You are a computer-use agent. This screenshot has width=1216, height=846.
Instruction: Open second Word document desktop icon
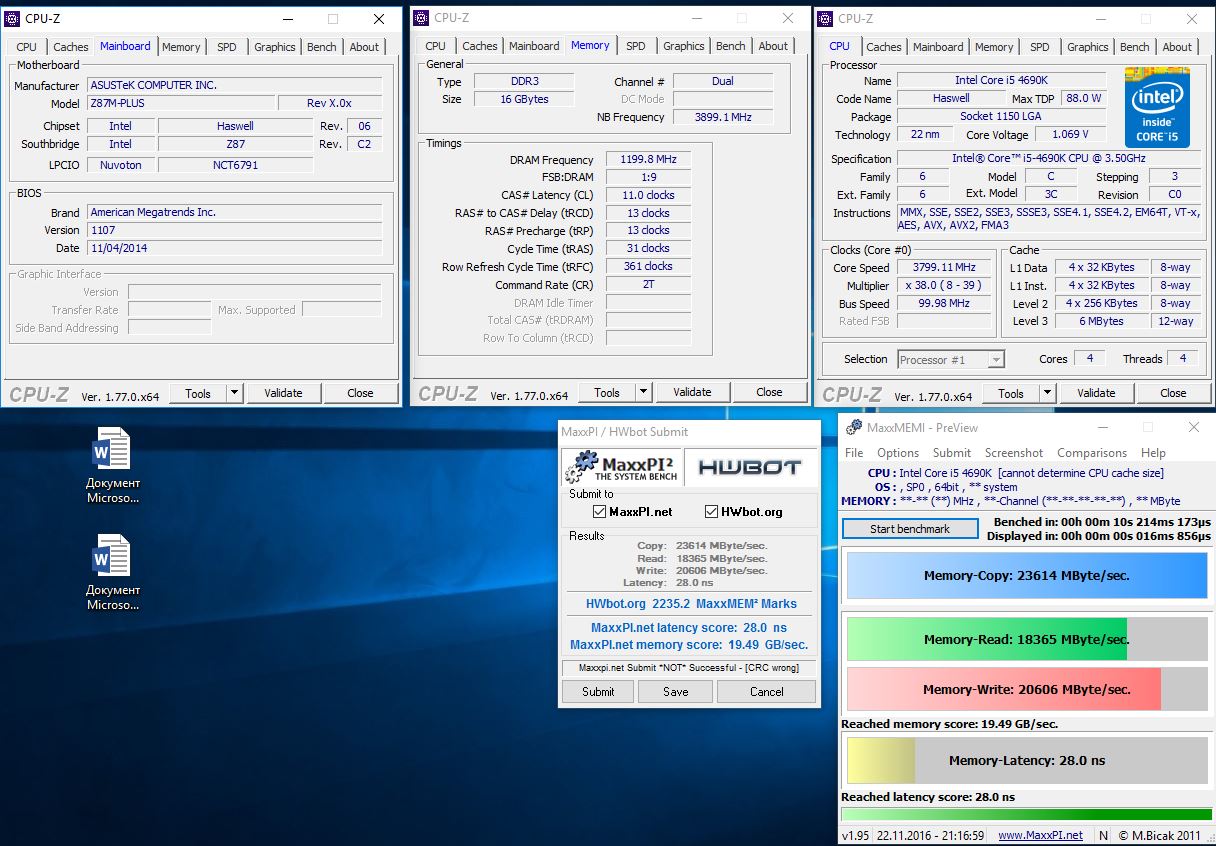click(112, 555)
